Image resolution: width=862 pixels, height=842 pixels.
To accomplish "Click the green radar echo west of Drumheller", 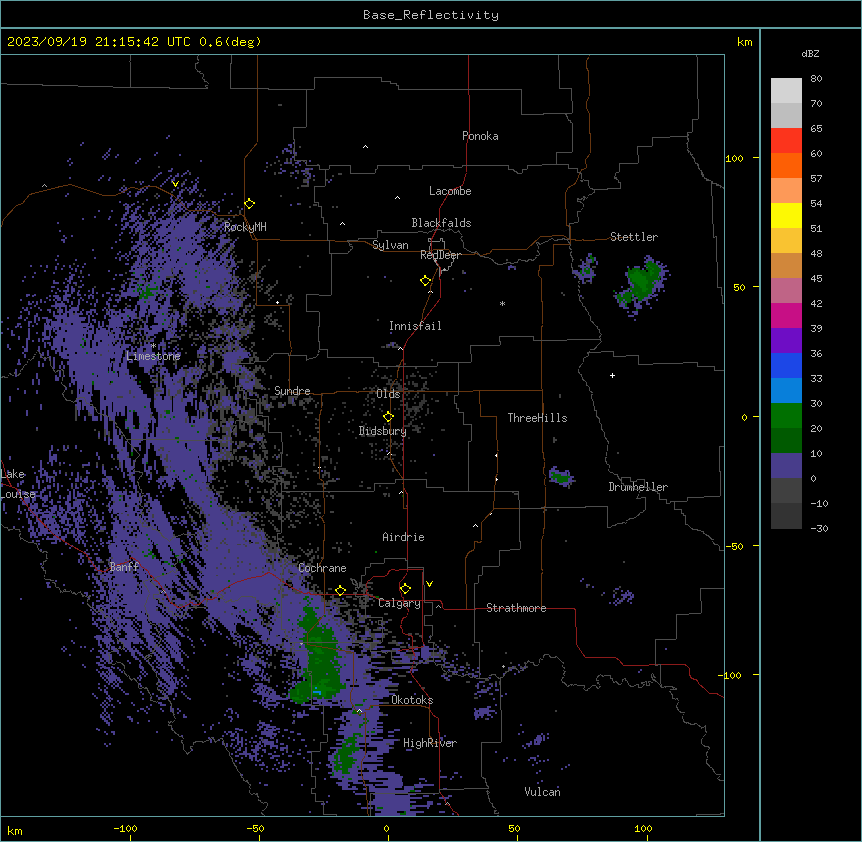I will (560, 476).
